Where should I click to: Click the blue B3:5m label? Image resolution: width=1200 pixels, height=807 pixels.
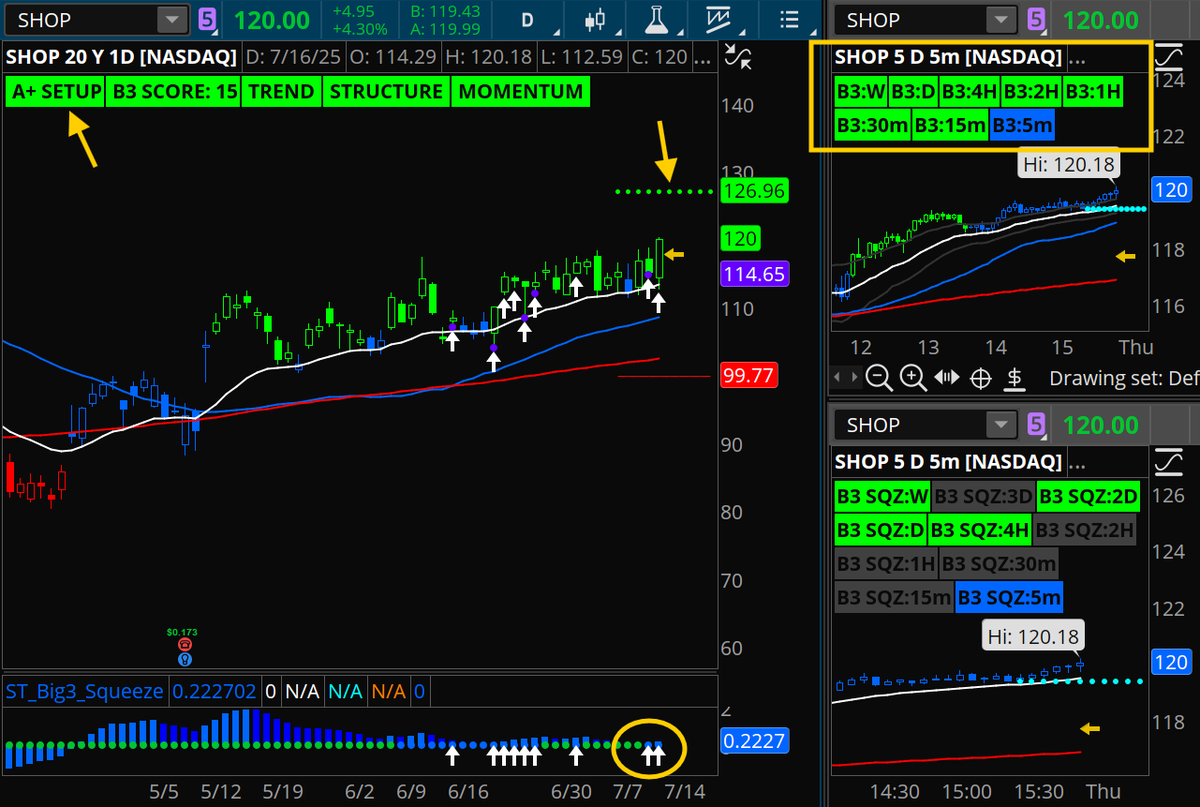coord(1021,125)
